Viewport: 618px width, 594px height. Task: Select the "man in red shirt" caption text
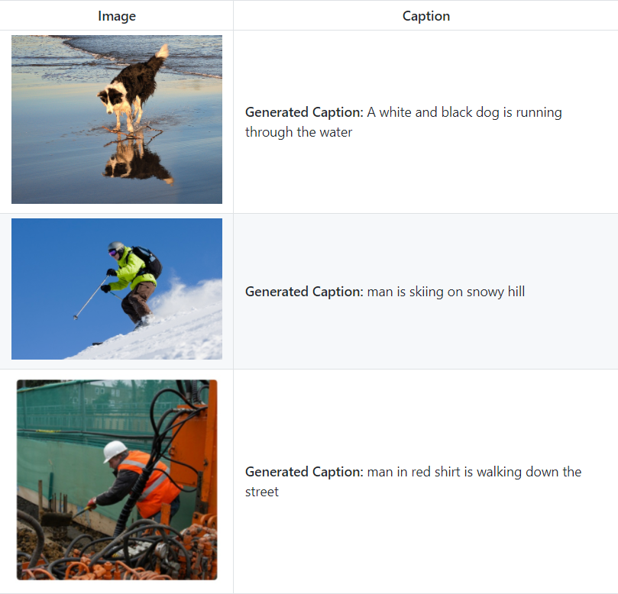tap(413, 481)
